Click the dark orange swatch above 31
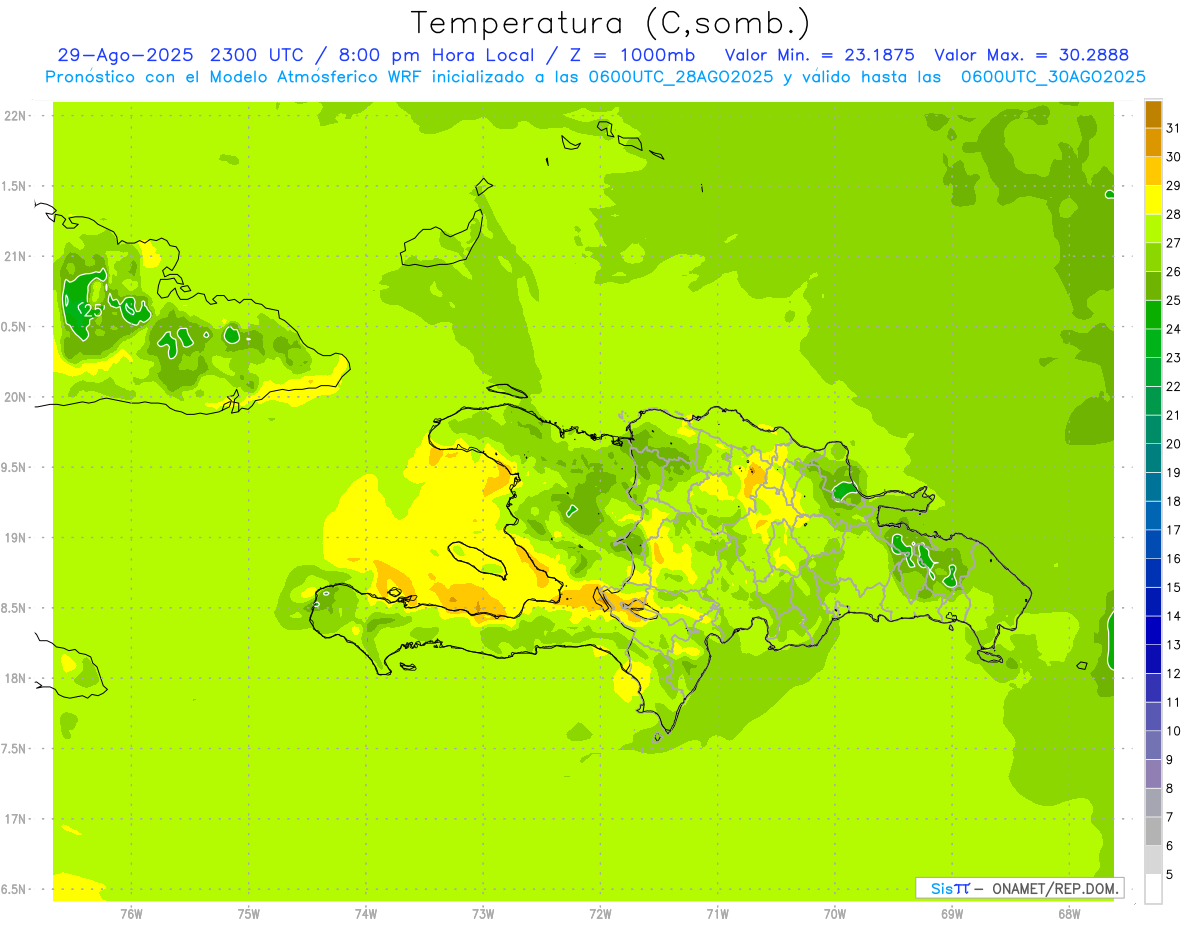Viewport: 1200px width, 927px height. coord(1153,114)
